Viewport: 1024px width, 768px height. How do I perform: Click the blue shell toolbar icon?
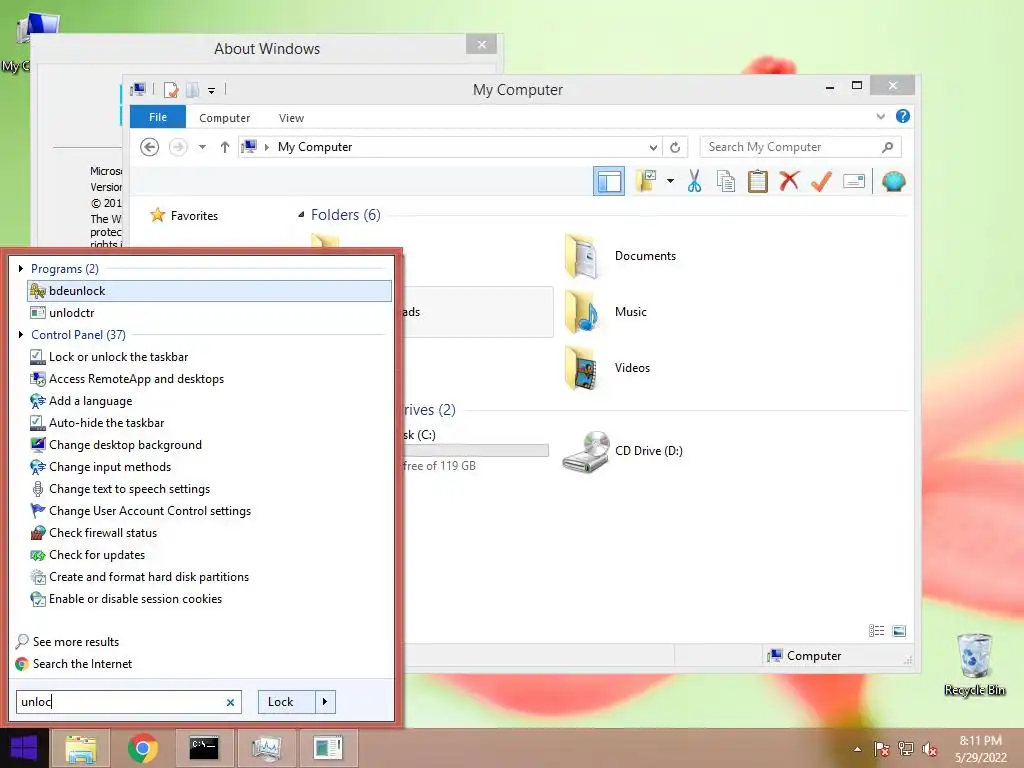click(x=893, y=181)
